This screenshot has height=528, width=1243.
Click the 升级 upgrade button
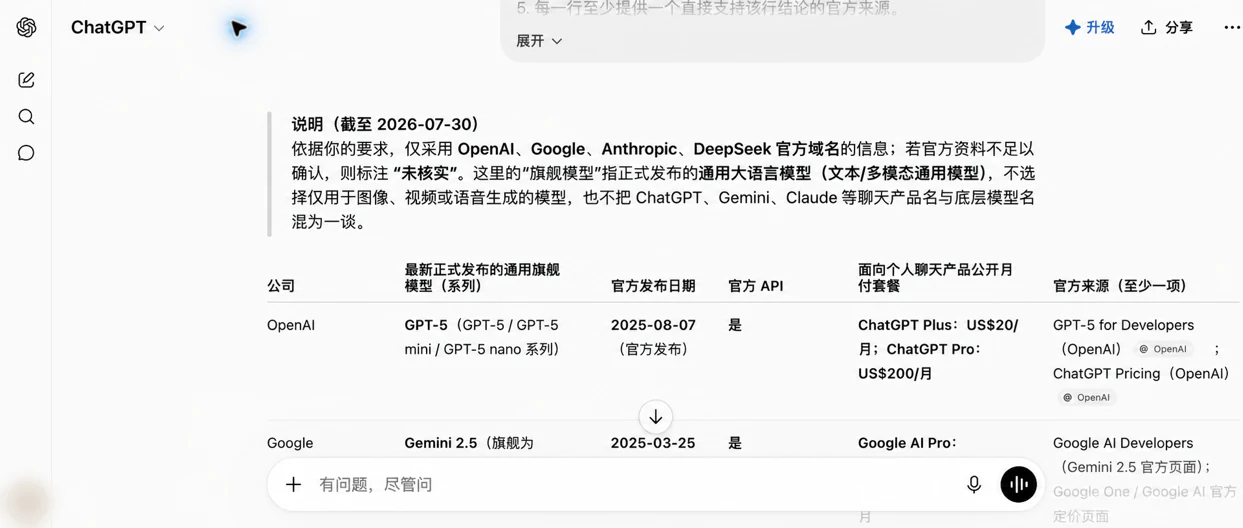(1089, 28)
